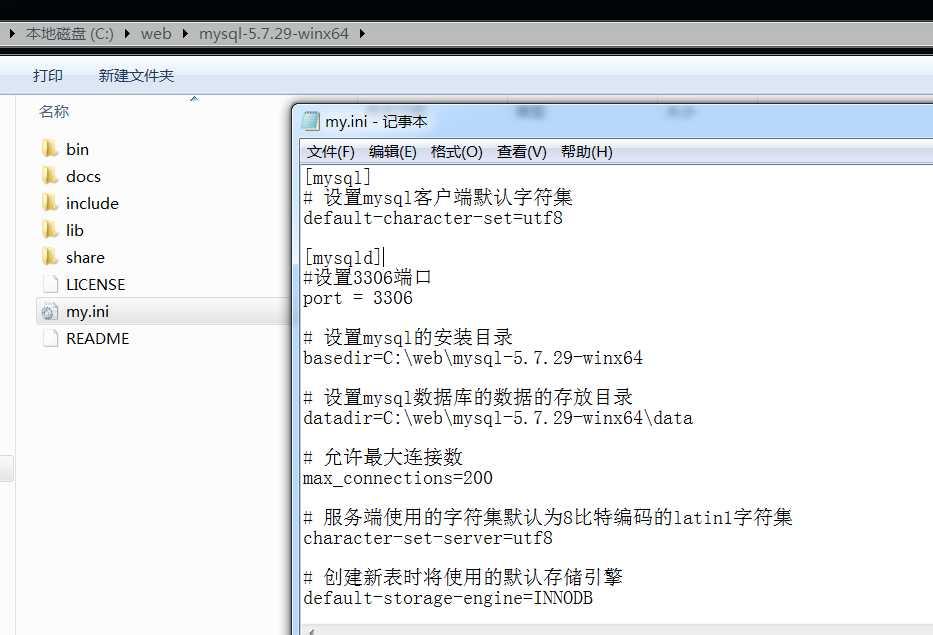The height and width of the screenshot is (635, 933).
Task: Click the 新建文件夹 button
Action: 136,76
